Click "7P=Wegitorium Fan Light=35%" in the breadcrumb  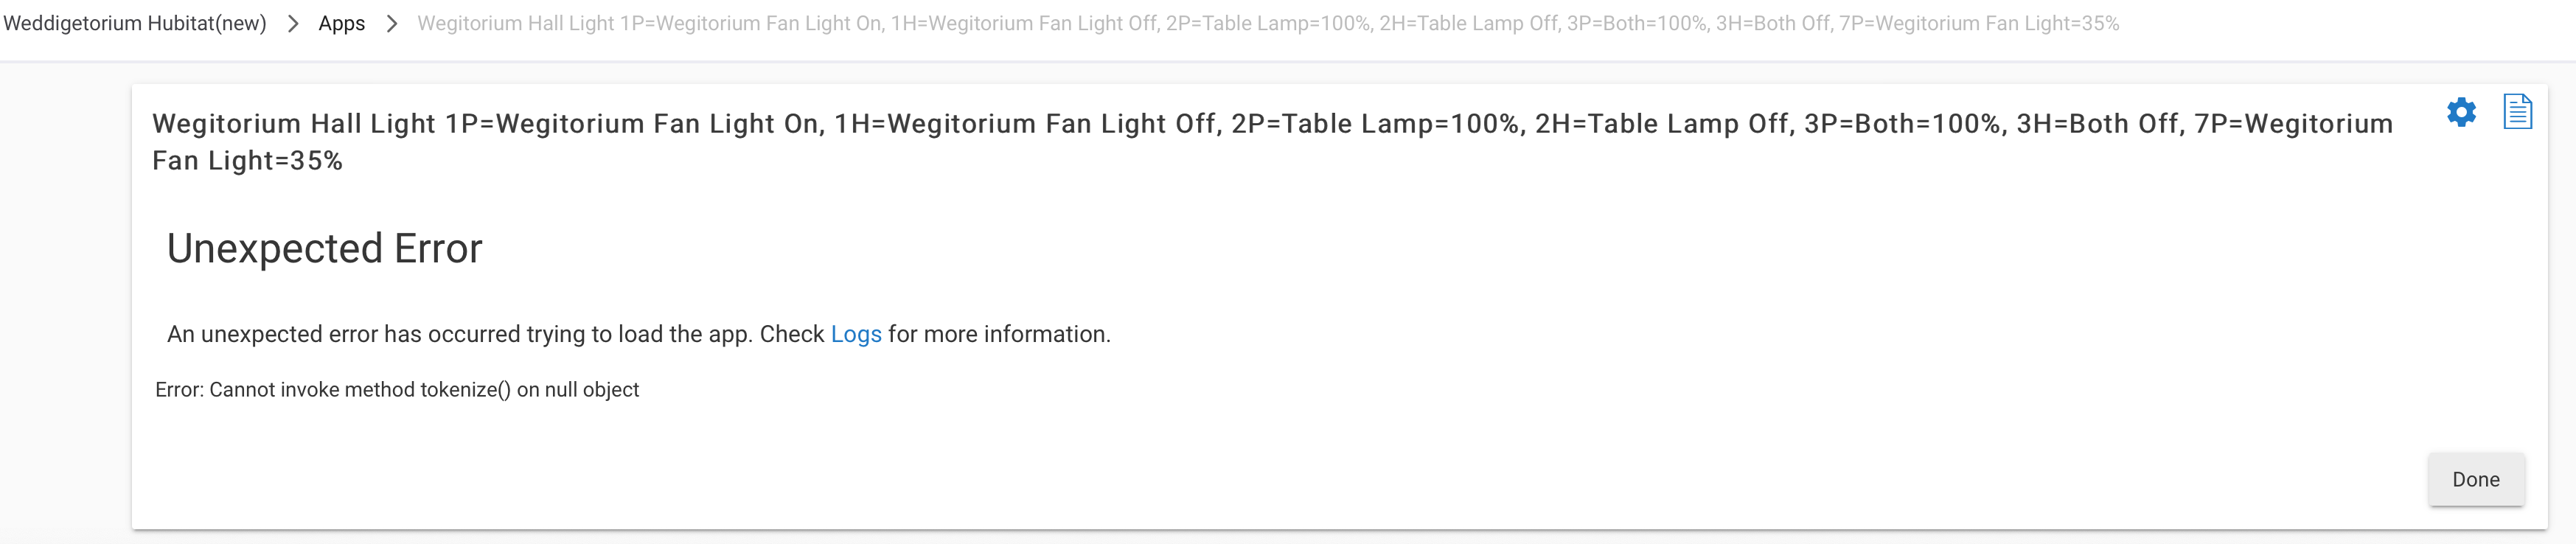pos(1979,23)
